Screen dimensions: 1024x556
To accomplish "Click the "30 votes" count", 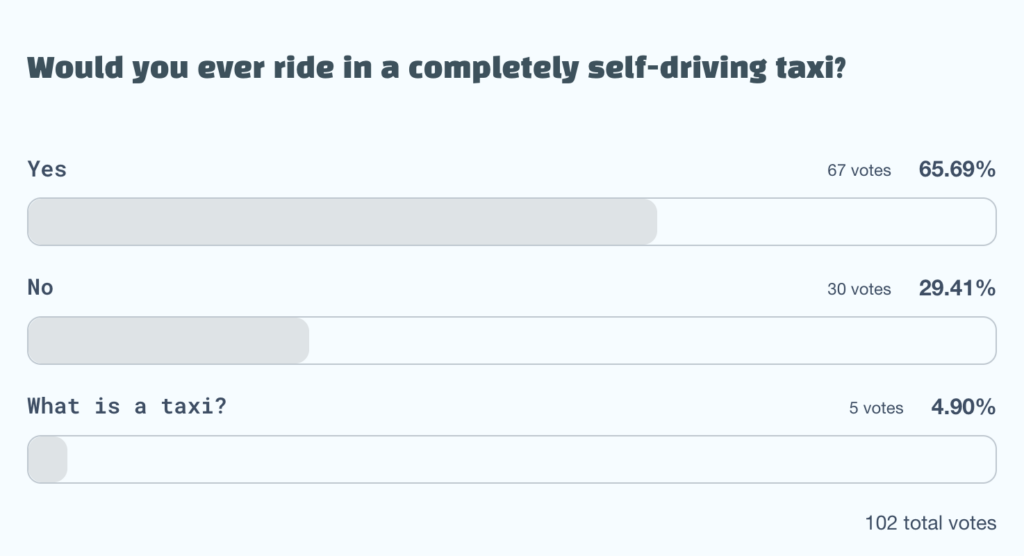I will click(x=858, y=289).
